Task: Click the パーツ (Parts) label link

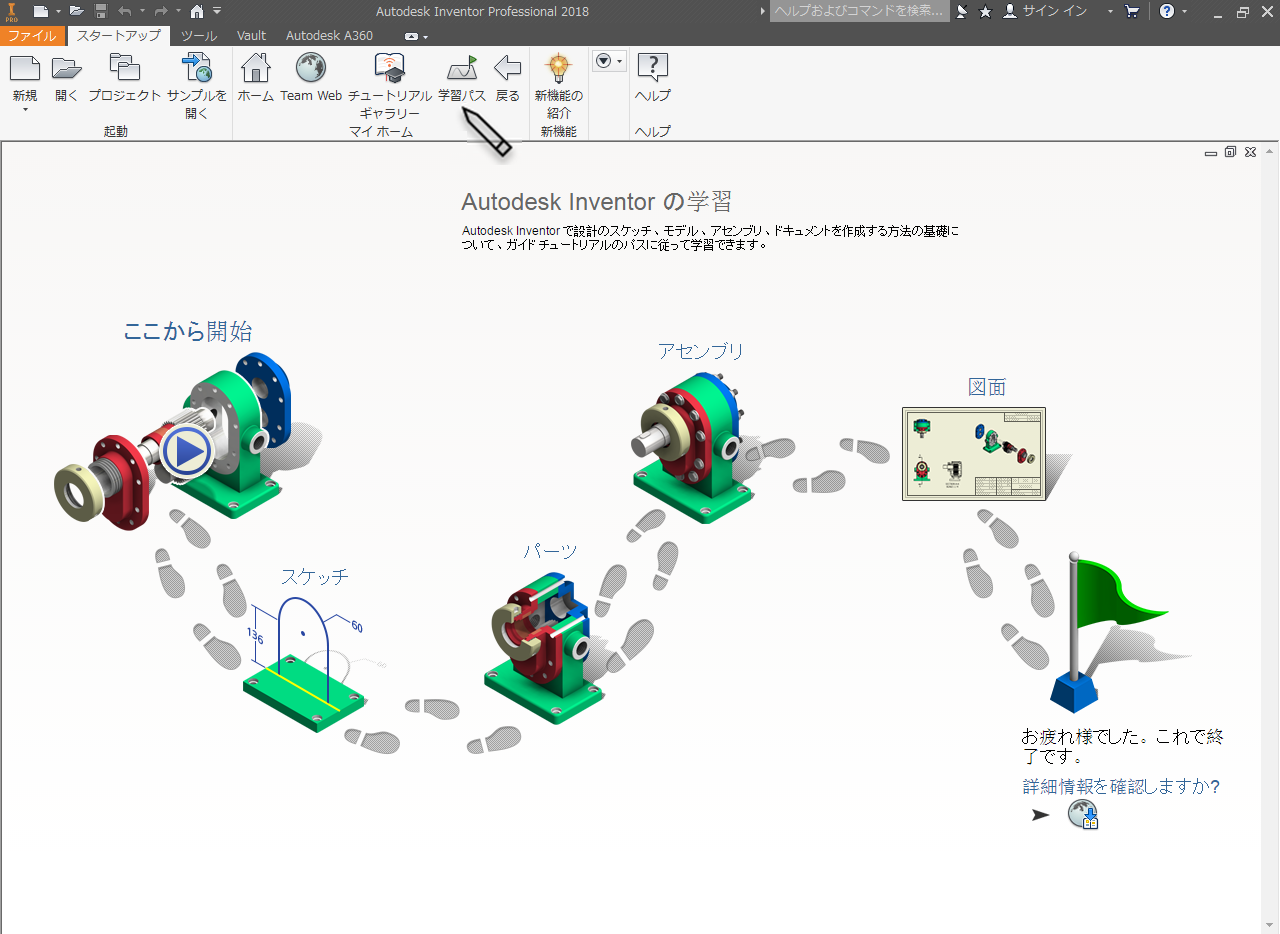Action: point(550,551)
